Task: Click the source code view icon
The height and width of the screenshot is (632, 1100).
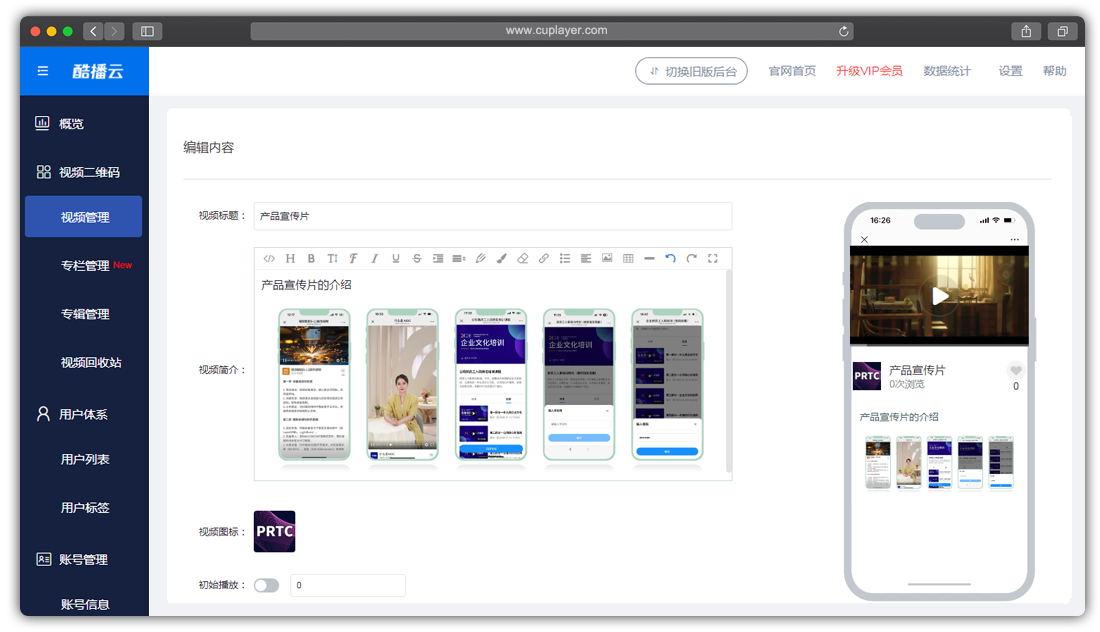Action: click(269, 258)
